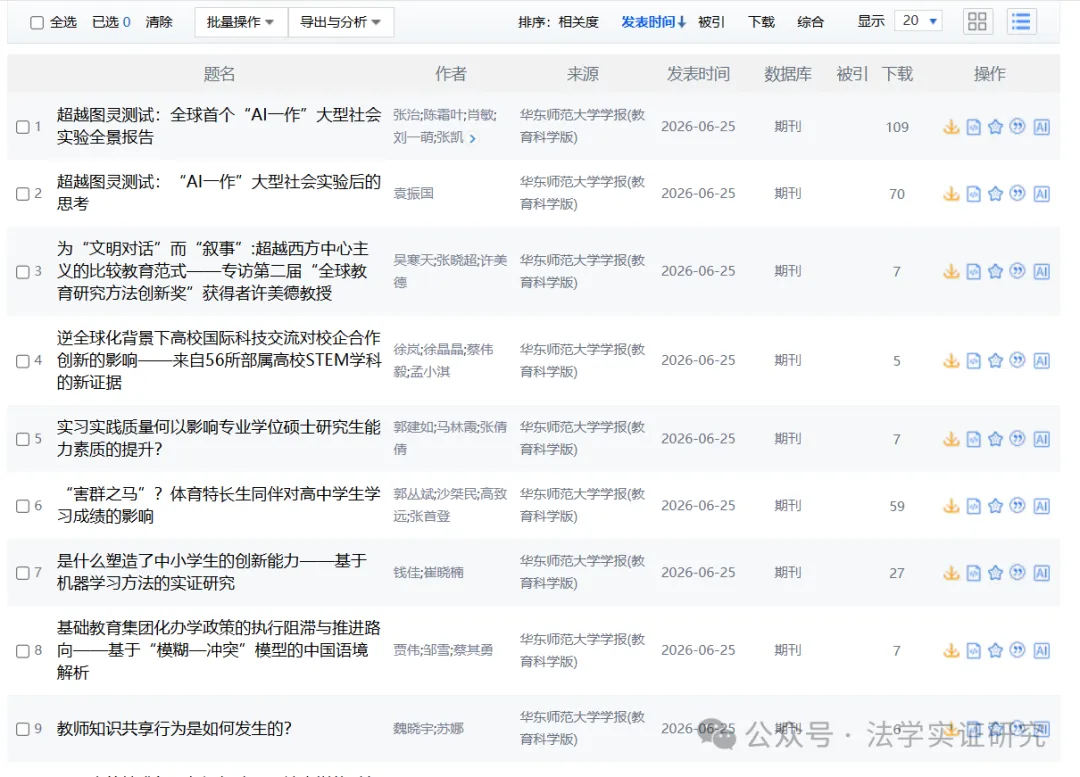Select result 4 checkbox
The image size is (1080, 777).
click(23, 360)
